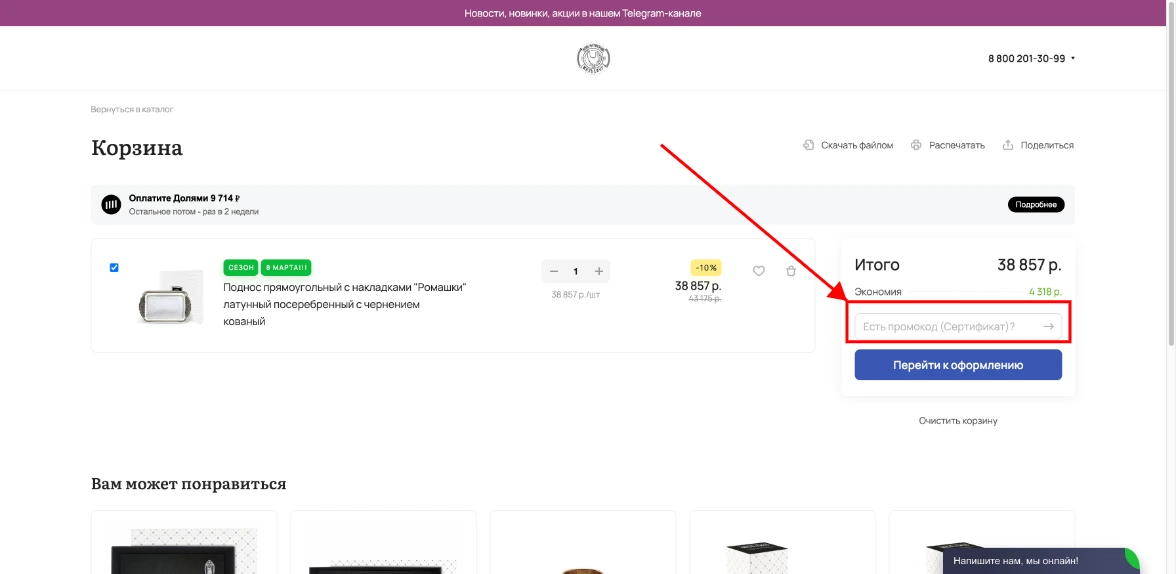Screen dimensions: 1176x574
Task: Uncheck the tray item checkbox
Action: (114, 267)
